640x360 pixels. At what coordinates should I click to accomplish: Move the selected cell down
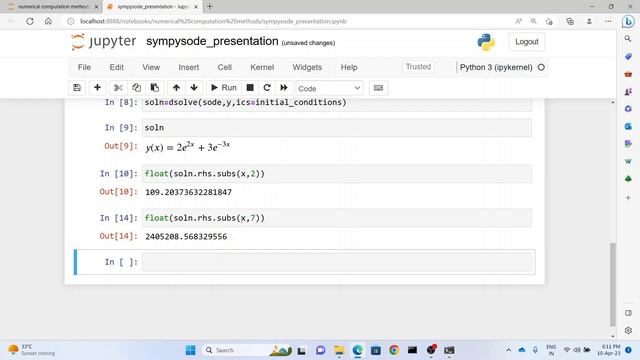click(x=194, y=88)
